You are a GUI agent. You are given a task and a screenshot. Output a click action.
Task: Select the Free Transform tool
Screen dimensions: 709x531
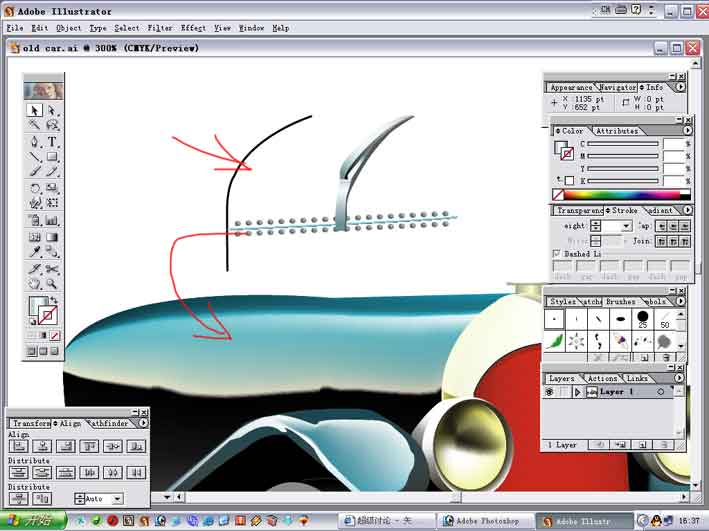(52, 203)
